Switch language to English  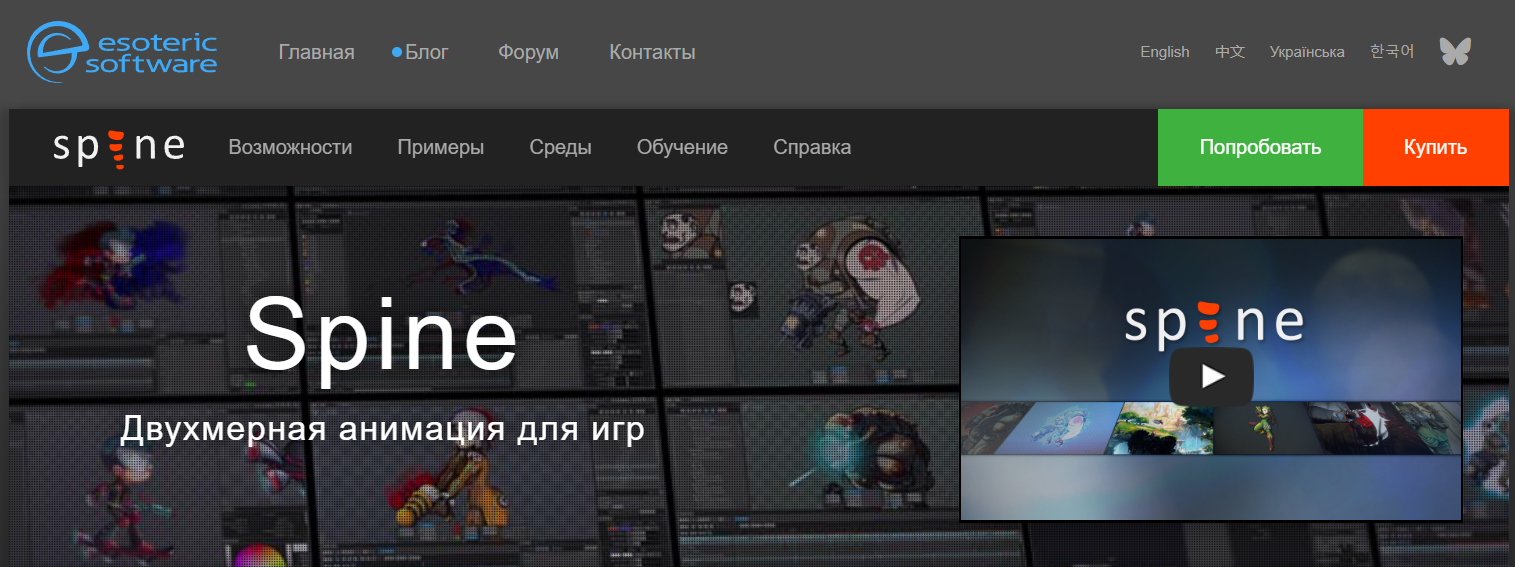coord(1165,52)
